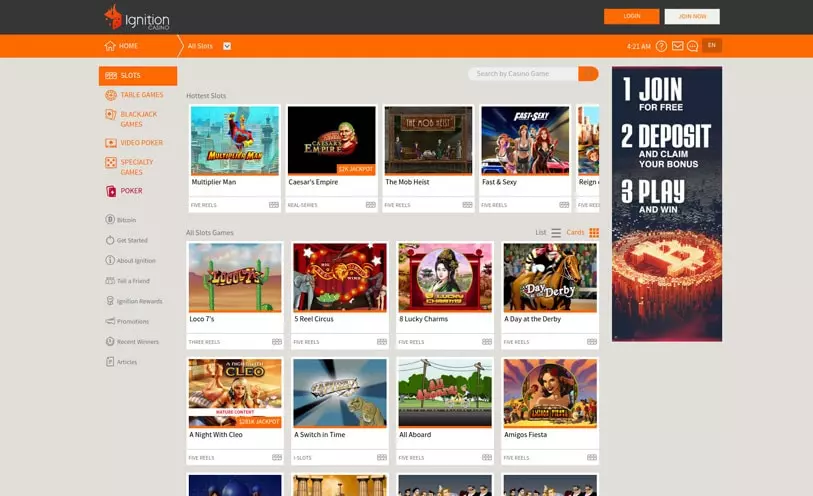813x496 pixels.
Task: Open Specialty Games category
Action: pos(138,167)
